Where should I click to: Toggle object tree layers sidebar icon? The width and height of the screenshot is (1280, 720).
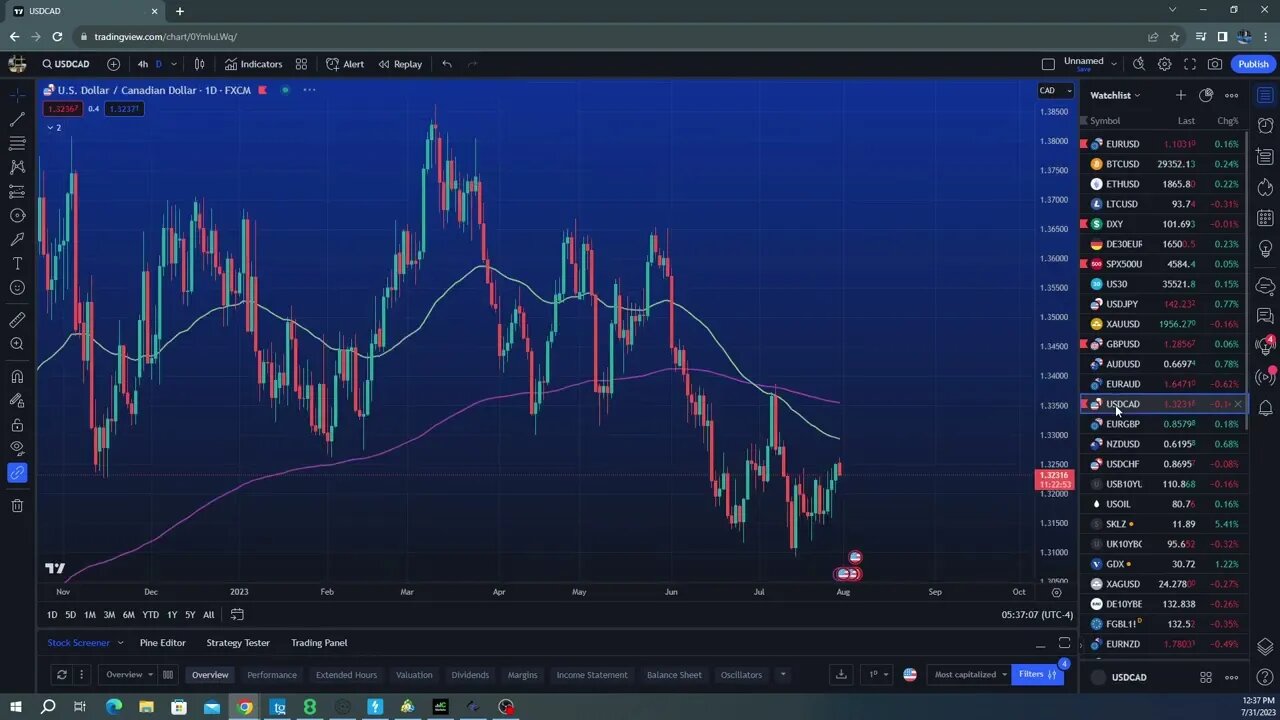[x=1265, y=646]
